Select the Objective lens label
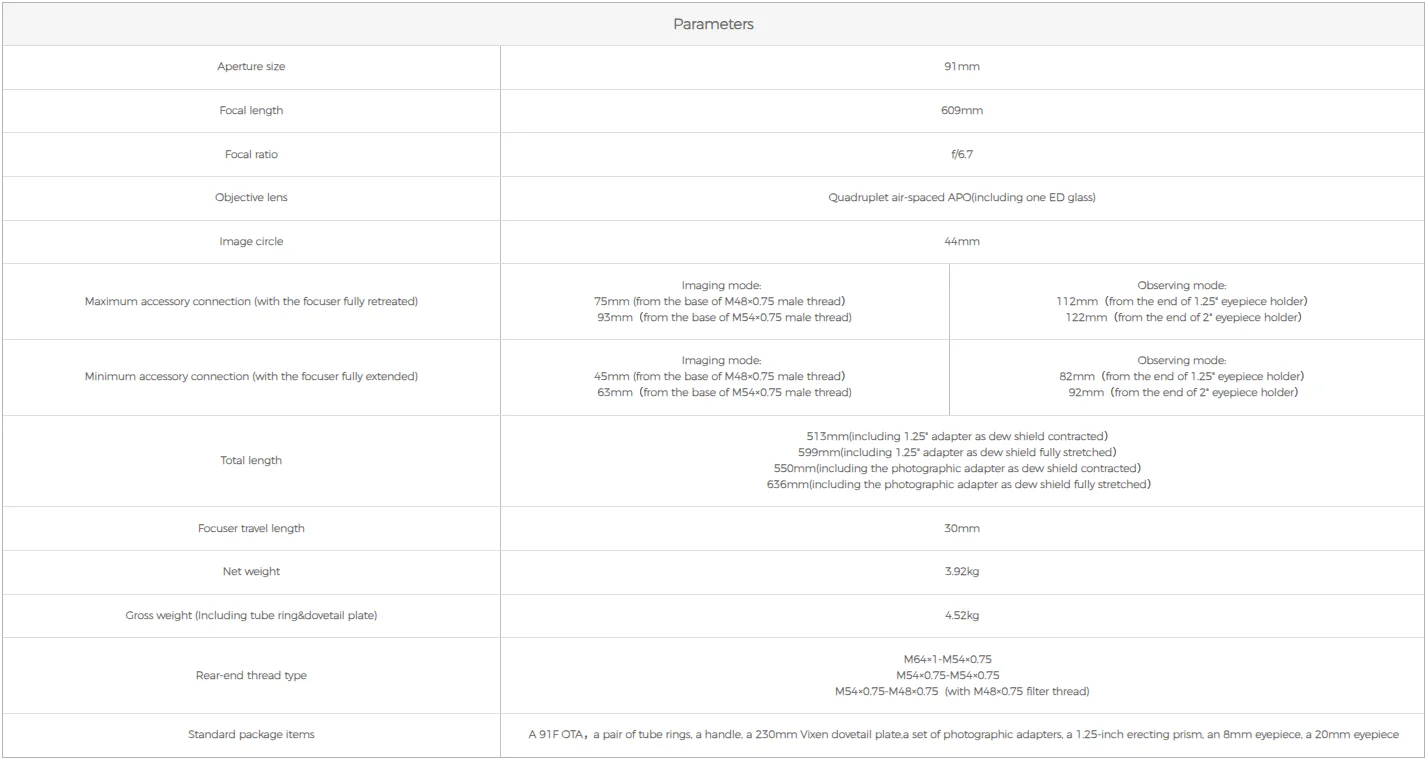The image size is (1428, 759). pyautogui.click(x=251, y=198)
